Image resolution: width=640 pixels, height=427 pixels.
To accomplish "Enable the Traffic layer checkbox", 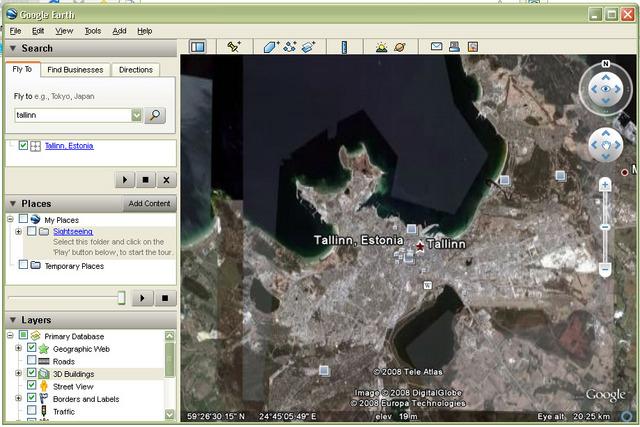I will pos(31,410).
